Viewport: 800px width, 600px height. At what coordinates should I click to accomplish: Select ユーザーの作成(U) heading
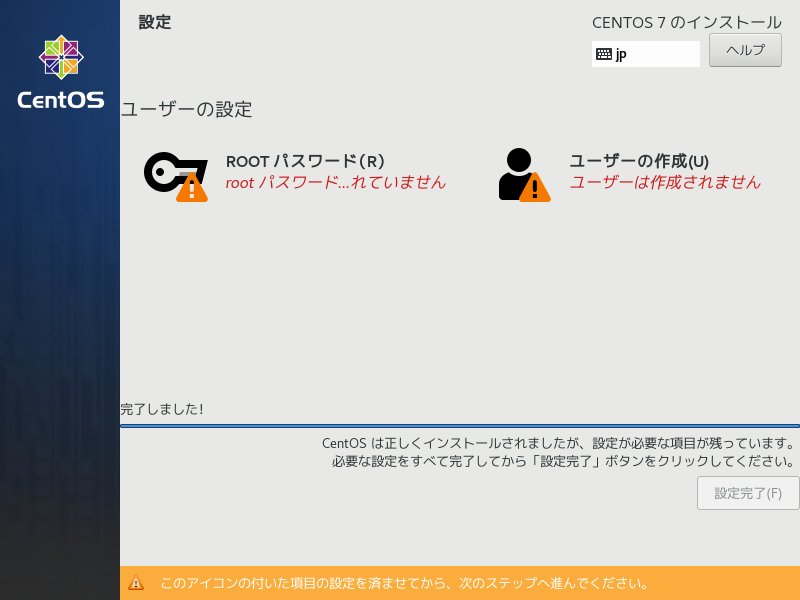coord(639,161)
